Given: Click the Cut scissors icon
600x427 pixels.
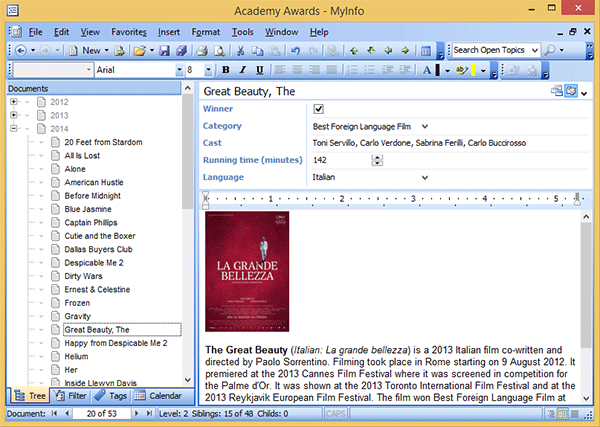Looking at the screenshot, I should click(240, 51).
